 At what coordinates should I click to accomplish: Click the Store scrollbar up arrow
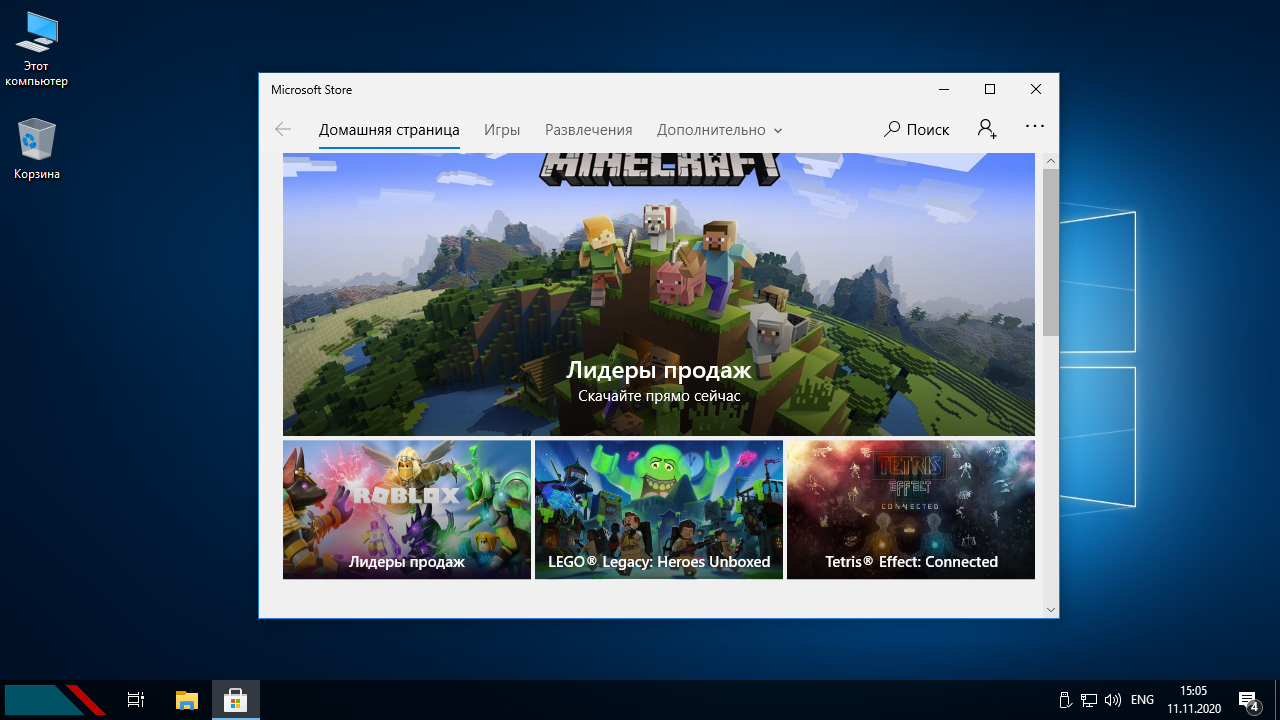[x=1050, y=161]
